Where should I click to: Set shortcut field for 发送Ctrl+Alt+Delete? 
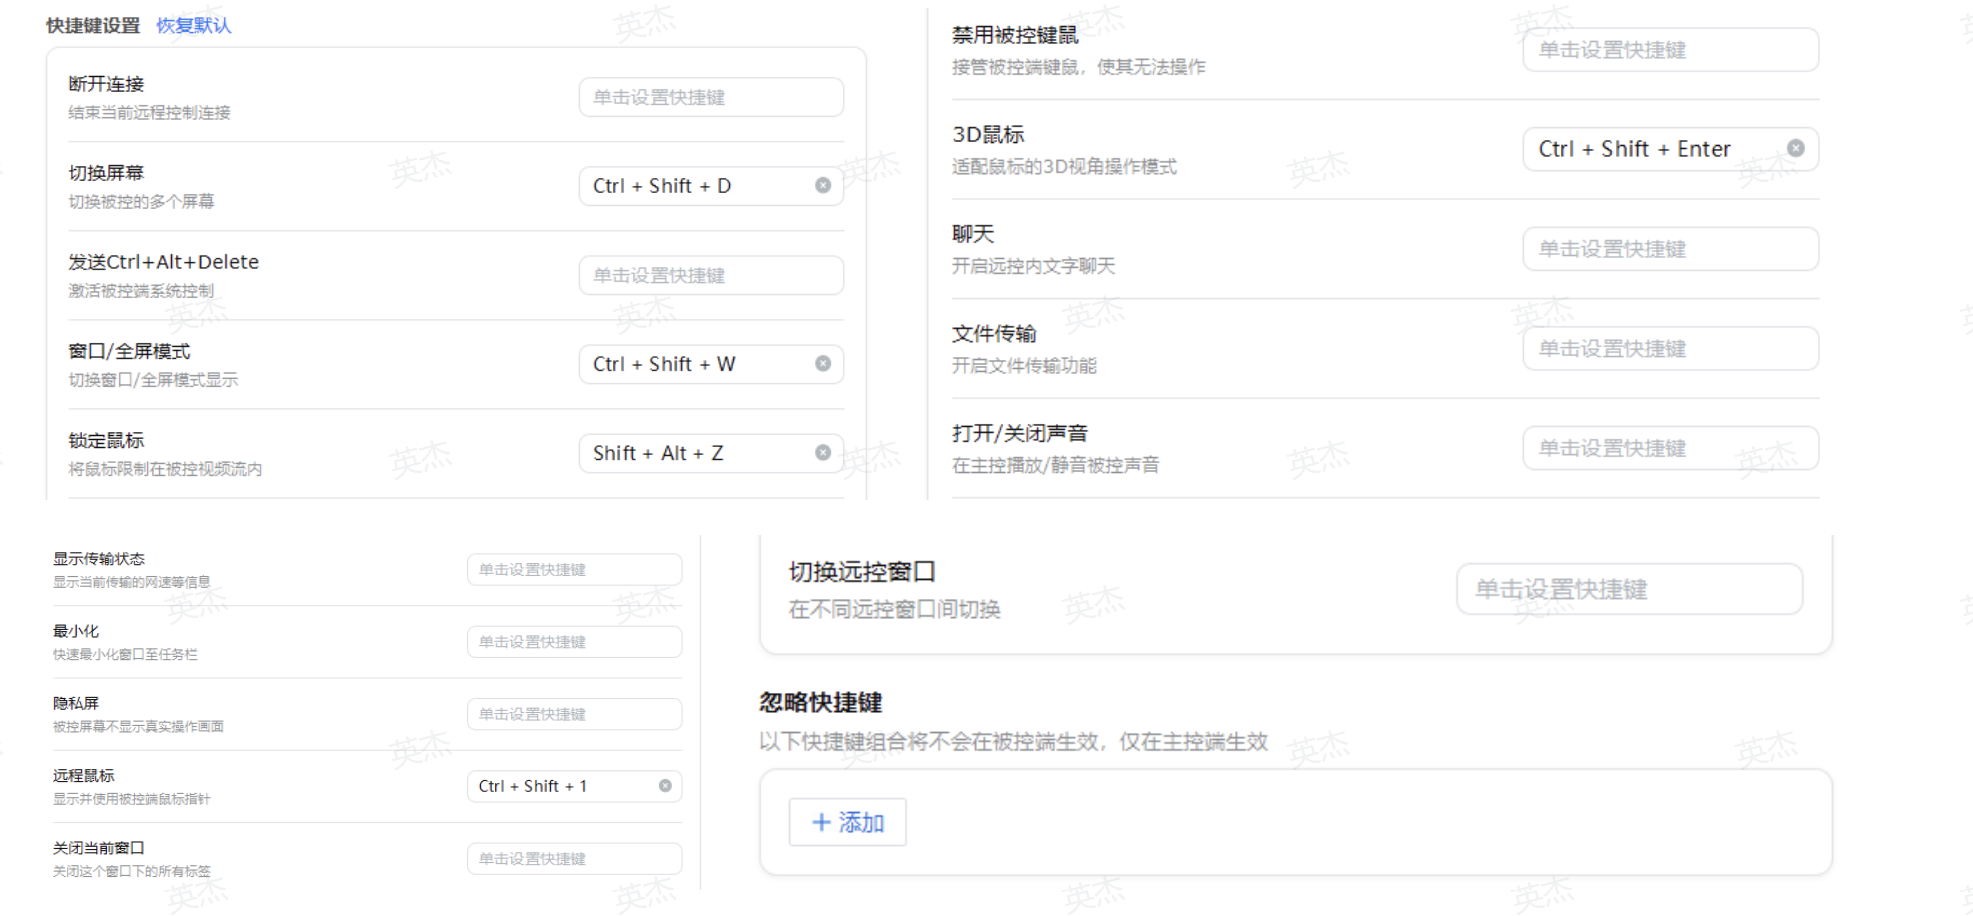pyautogui.click(x=710, y=276)
